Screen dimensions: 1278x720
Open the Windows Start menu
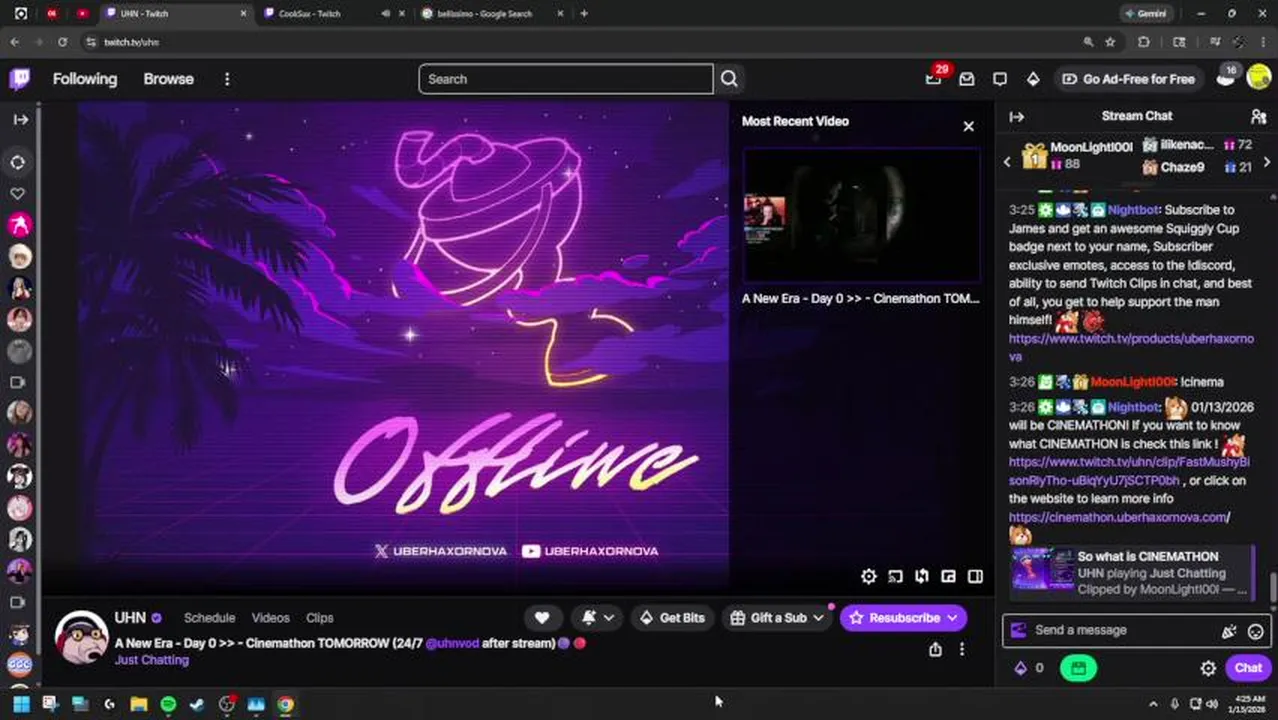click(x=20, y=704)
